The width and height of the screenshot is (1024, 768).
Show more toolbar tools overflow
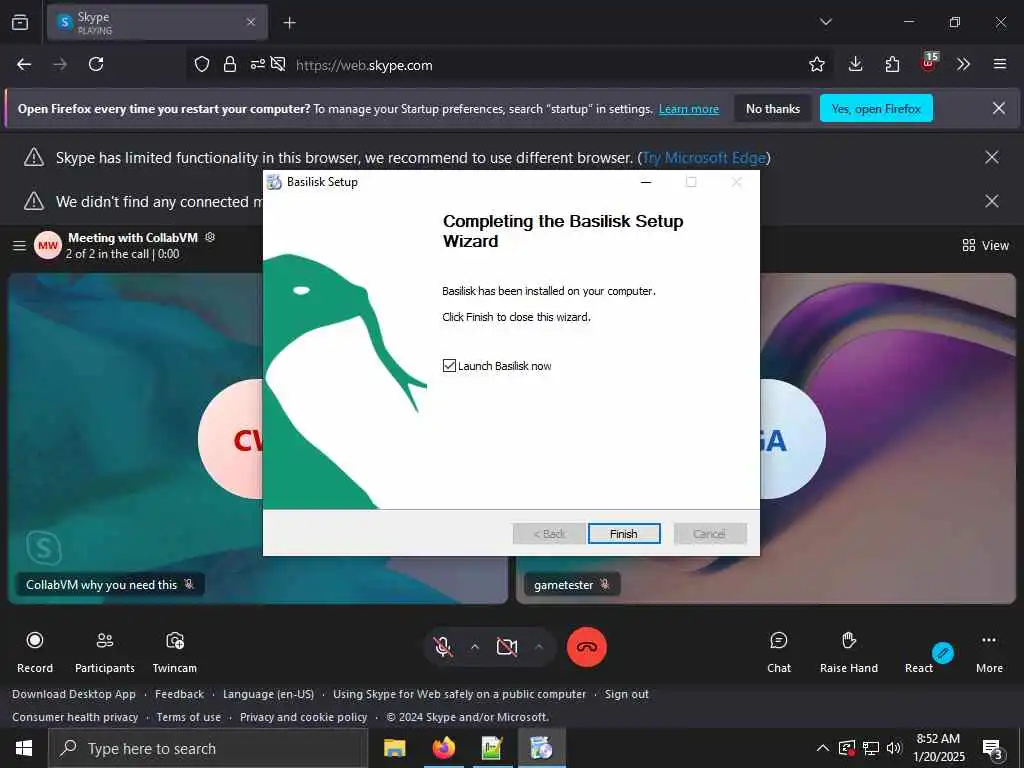click(963, 64)
